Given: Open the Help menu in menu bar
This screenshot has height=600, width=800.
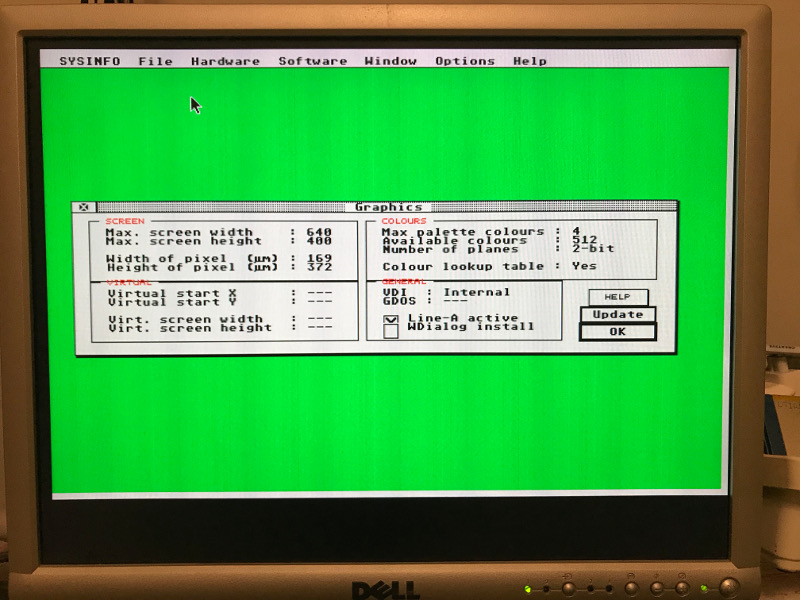Looking at the screenshot, I should tap(529, 61).
